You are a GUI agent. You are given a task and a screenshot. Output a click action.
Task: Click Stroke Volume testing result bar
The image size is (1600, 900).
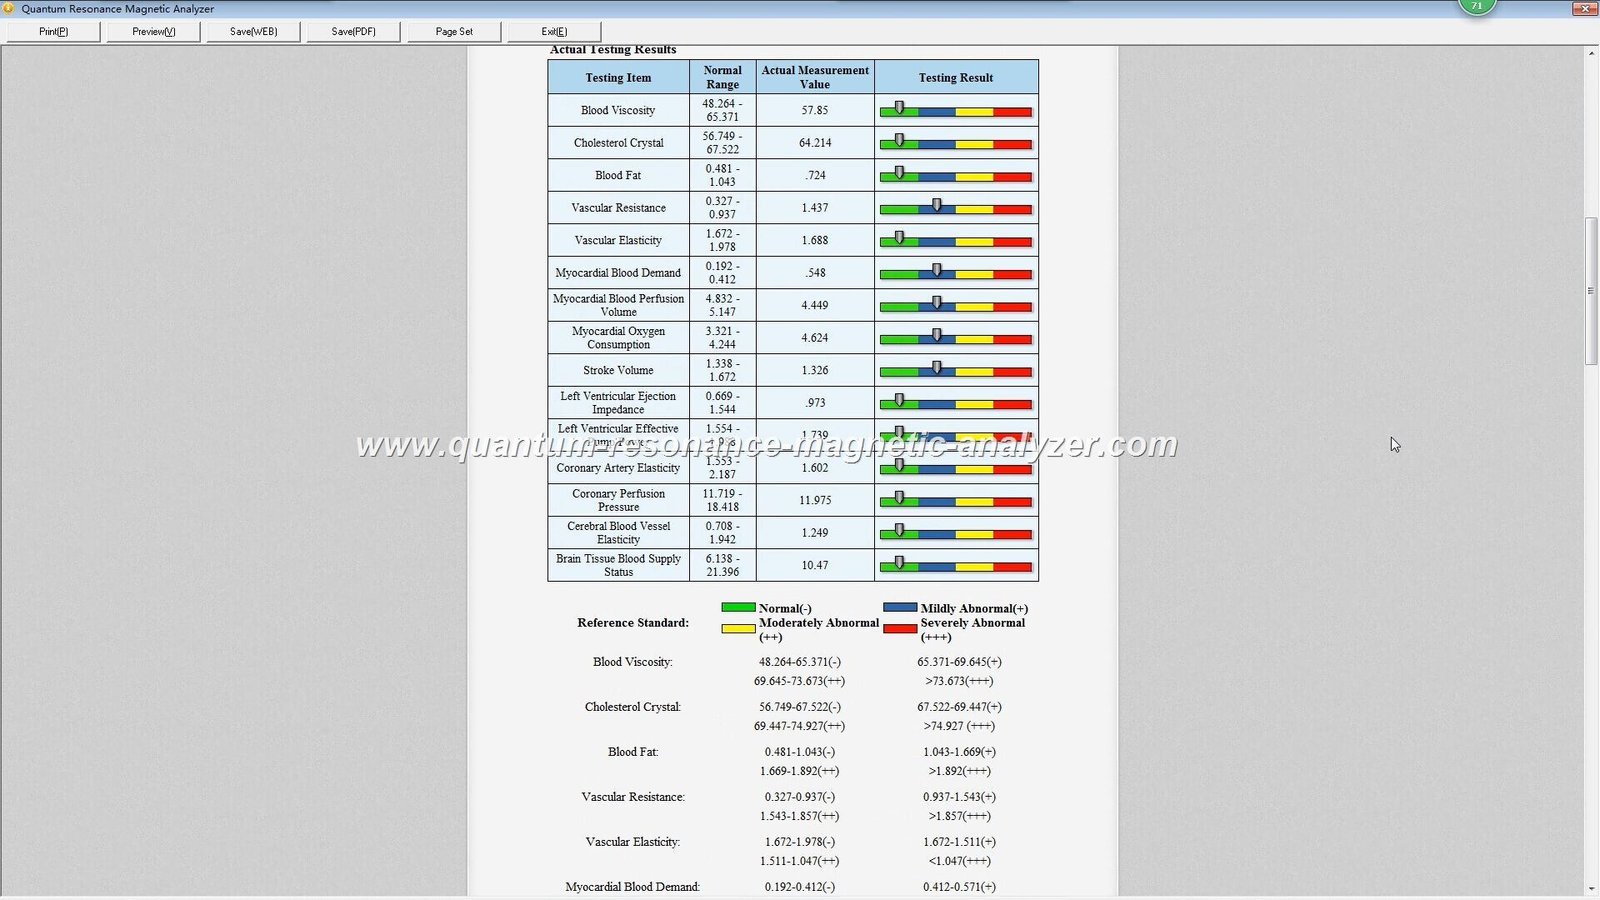pyautogui.click(x=955, y=373)
